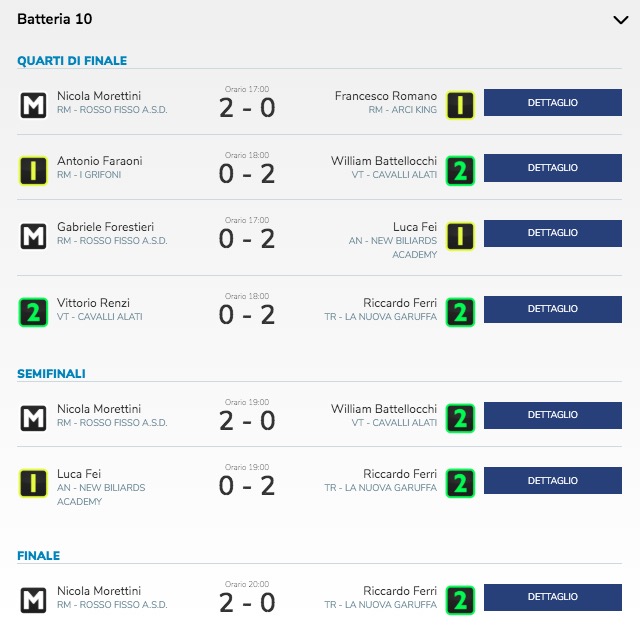Open Dettaglio for Morettini vs Romano match
Screen dimensions: 640x636
553,102
